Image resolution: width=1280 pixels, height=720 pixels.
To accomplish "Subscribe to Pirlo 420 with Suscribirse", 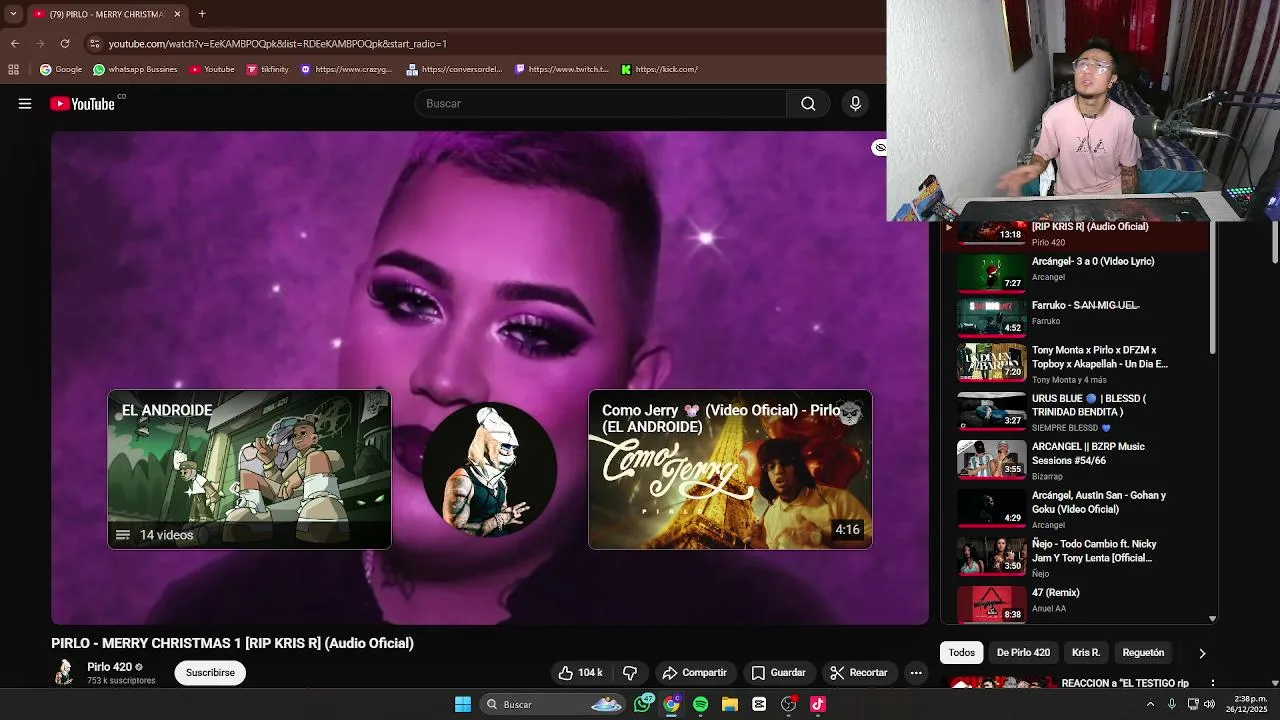I will (x=210, y=673).
